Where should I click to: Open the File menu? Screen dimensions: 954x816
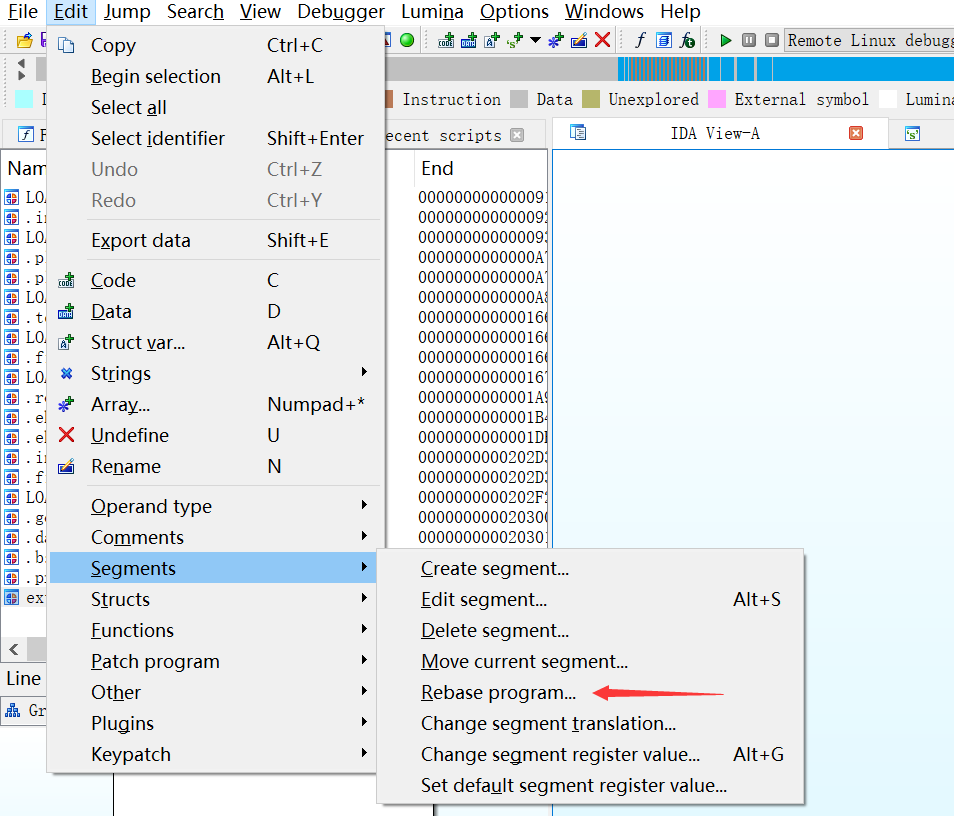click(x=23, y=12)
